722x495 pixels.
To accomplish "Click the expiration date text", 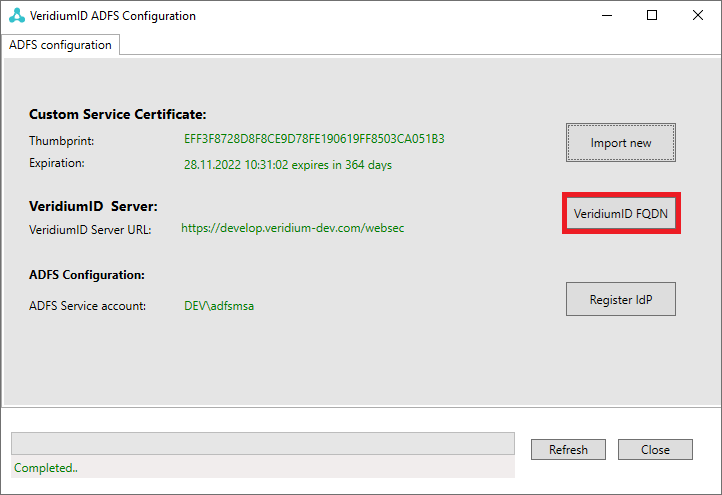I will point(287,165).
